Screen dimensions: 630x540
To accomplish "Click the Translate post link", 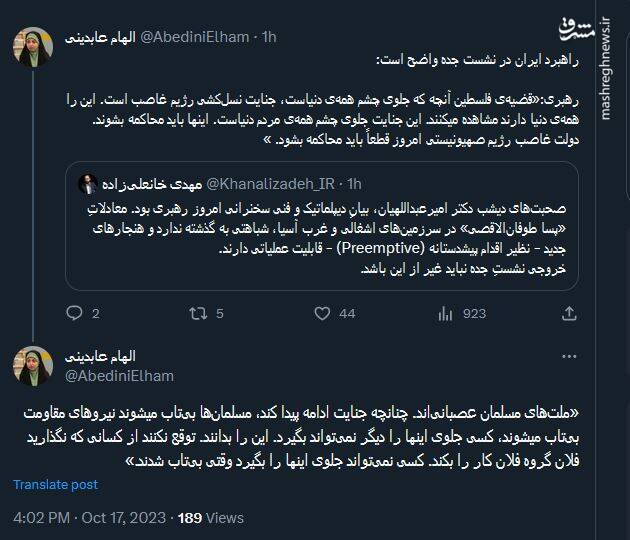I will point(55,485).
